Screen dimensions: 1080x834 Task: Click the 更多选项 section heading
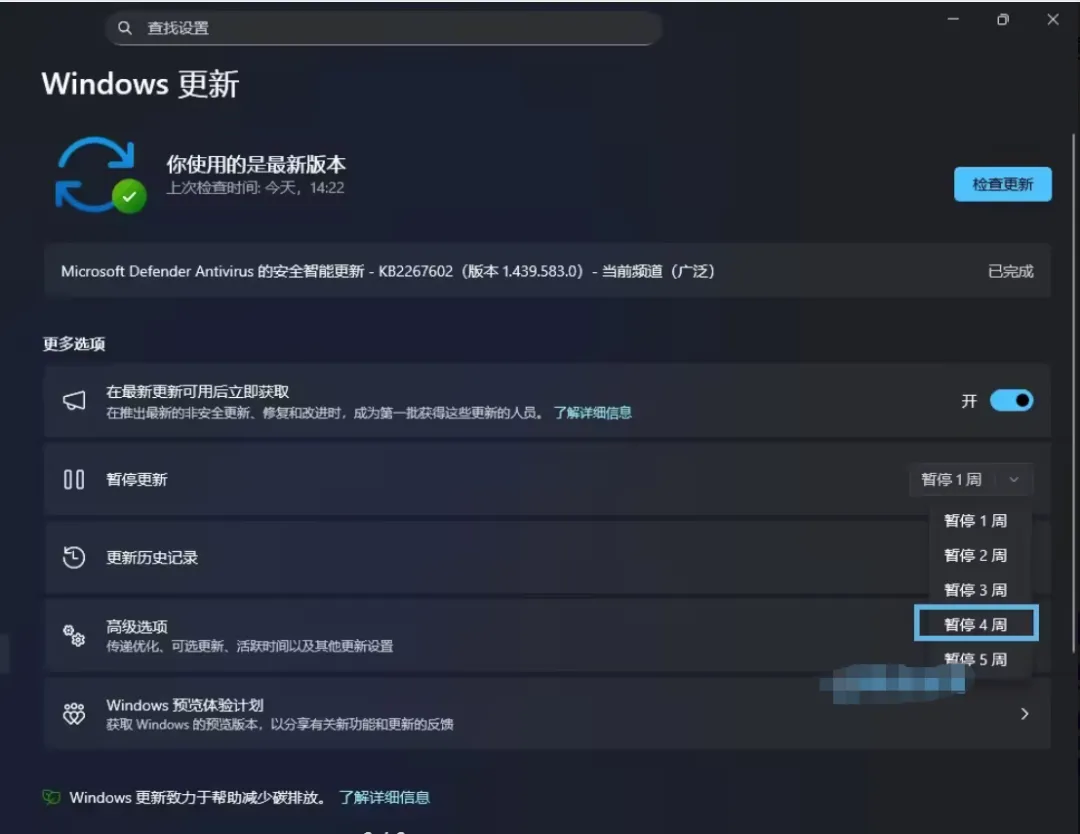(x=74, y=344)
